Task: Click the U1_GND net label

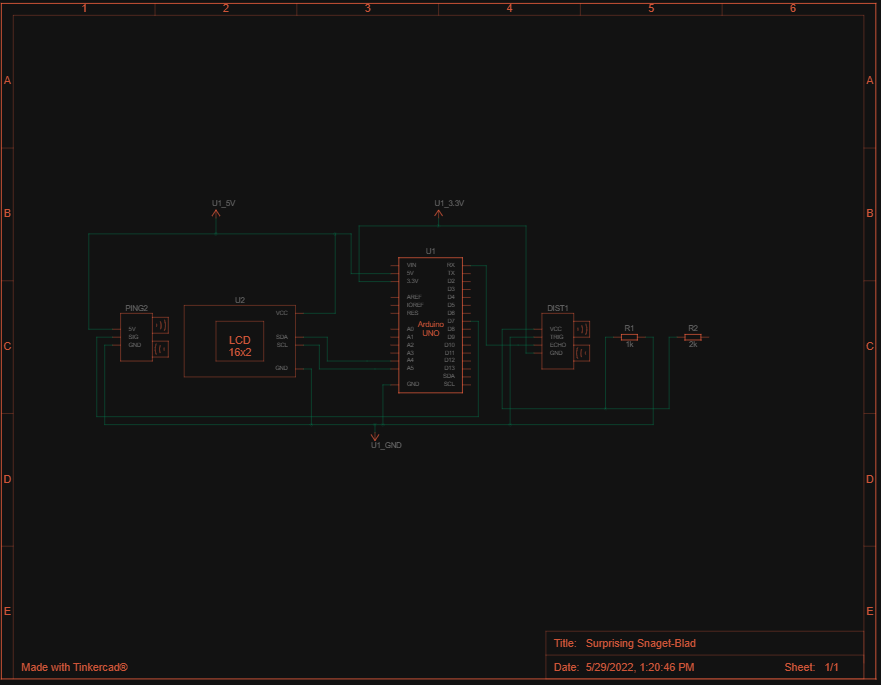Action: point(386,445)
